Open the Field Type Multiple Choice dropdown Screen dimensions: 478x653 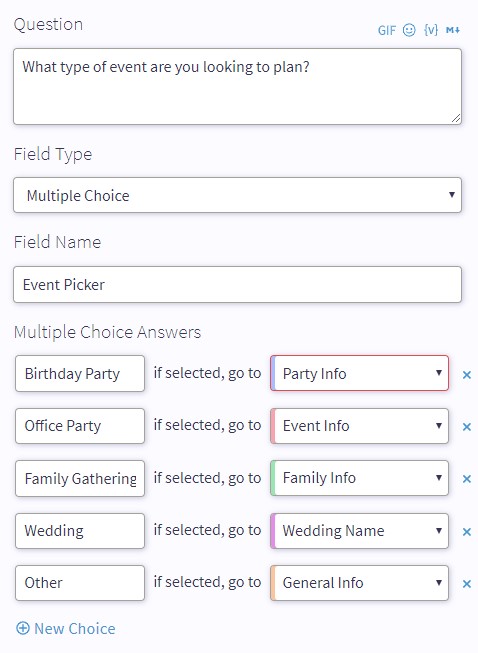pyautogui.click(x=237, y=195)
